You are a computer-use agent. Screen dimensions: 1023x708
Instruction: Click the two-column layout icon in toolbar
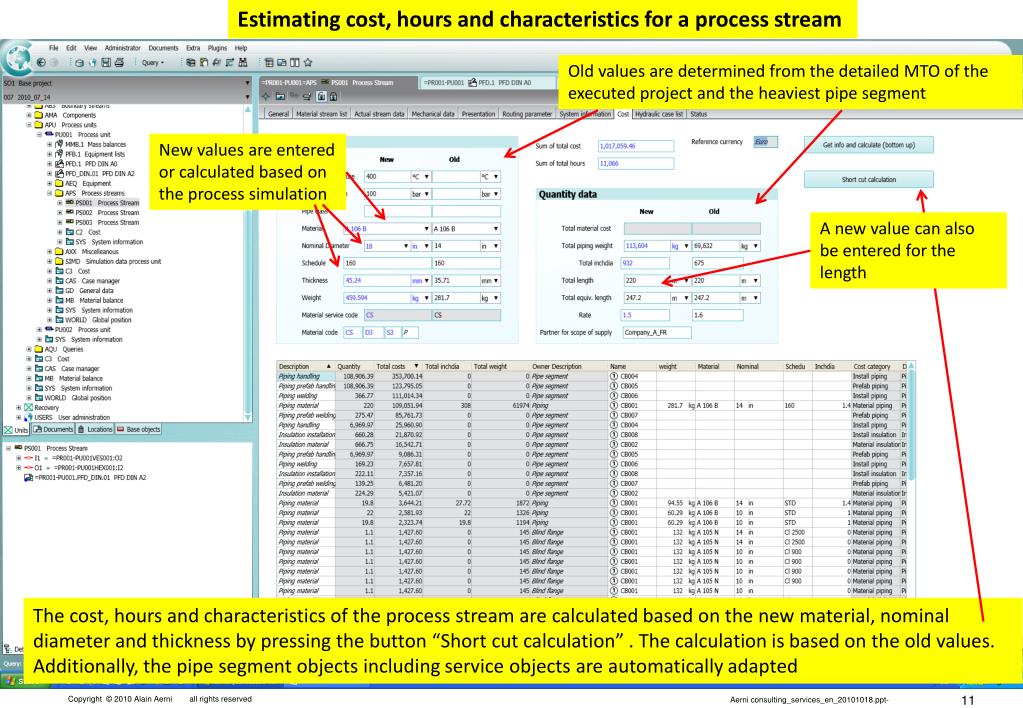pyautogui.click(x=295, y=63)
